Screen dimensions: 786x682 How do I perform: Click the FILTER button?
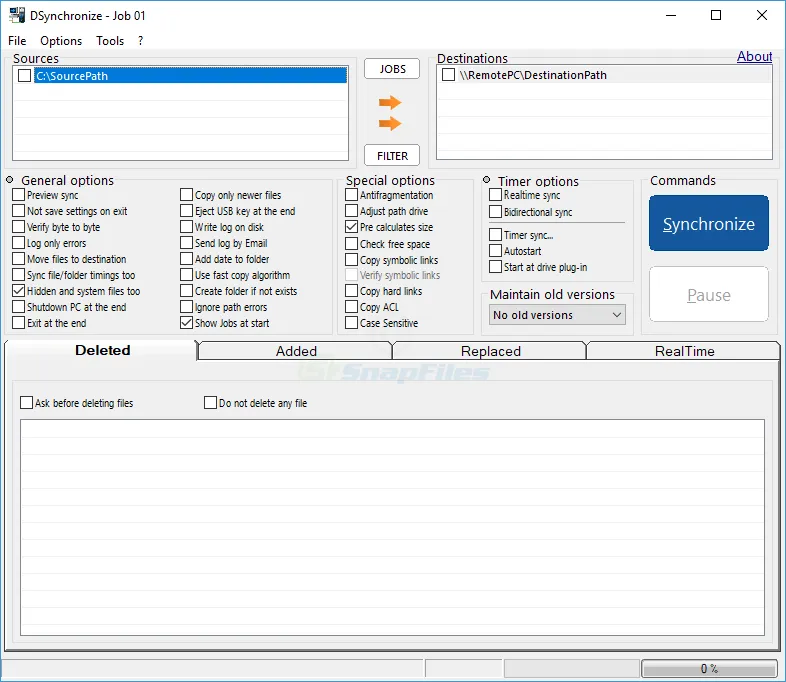tap(392, 156)
